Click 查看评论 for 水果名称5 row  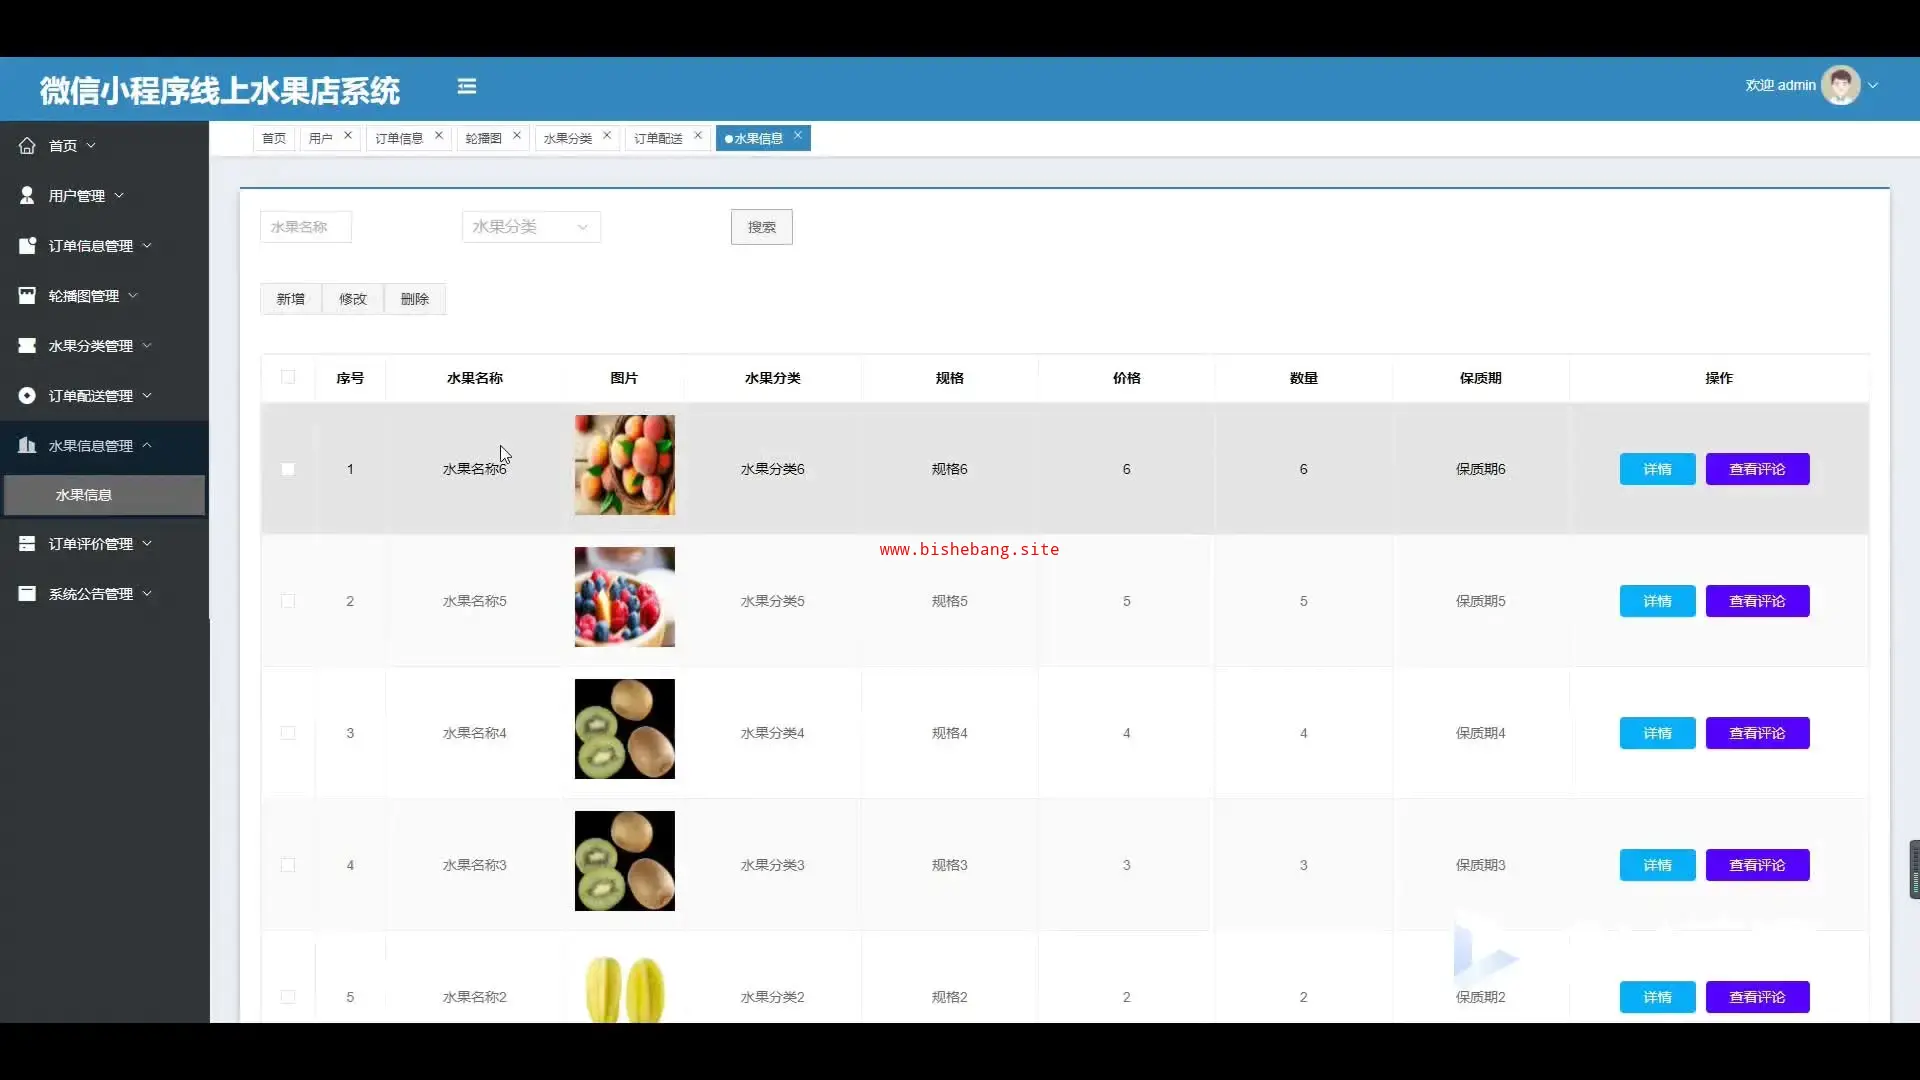point(1757,601)
